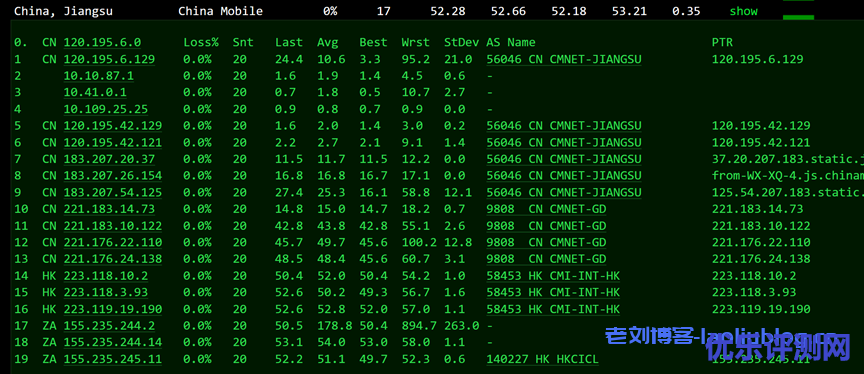The image size is (864, 374).
Task: Open IP link 183.207.54.125
Action: 113,192
